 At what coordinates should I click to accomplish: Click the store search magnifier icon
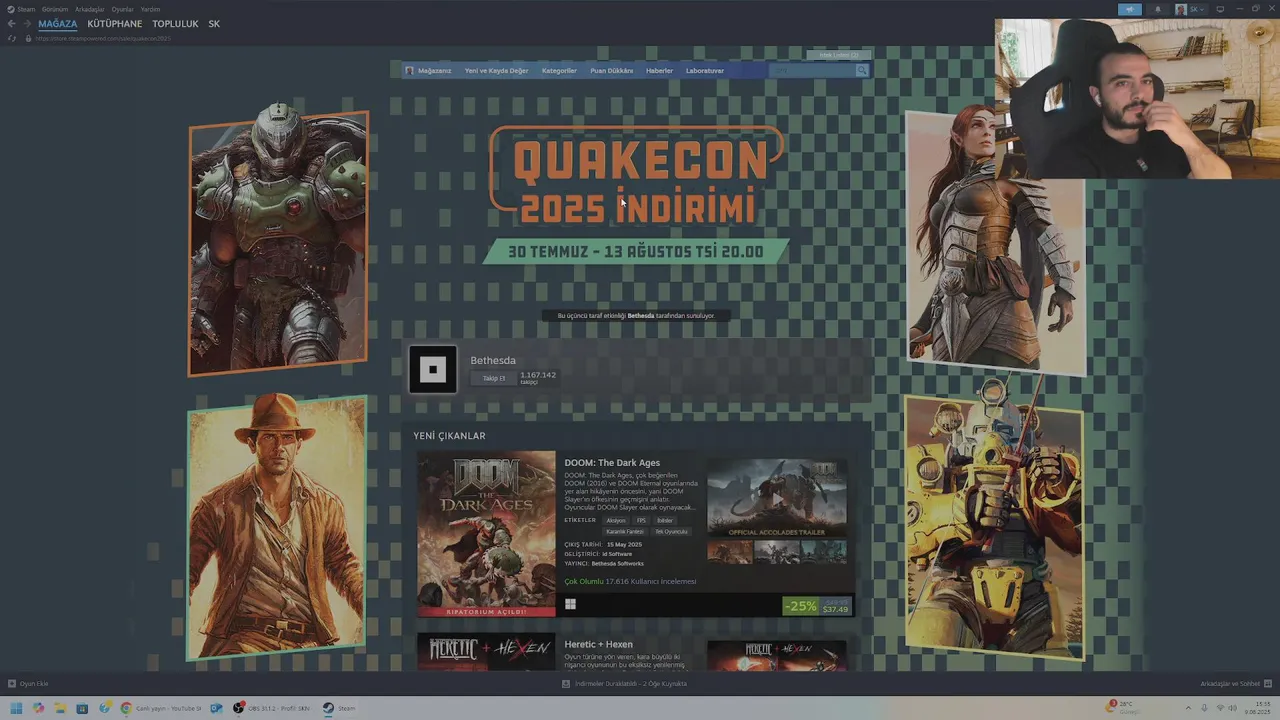coord(862,71)
